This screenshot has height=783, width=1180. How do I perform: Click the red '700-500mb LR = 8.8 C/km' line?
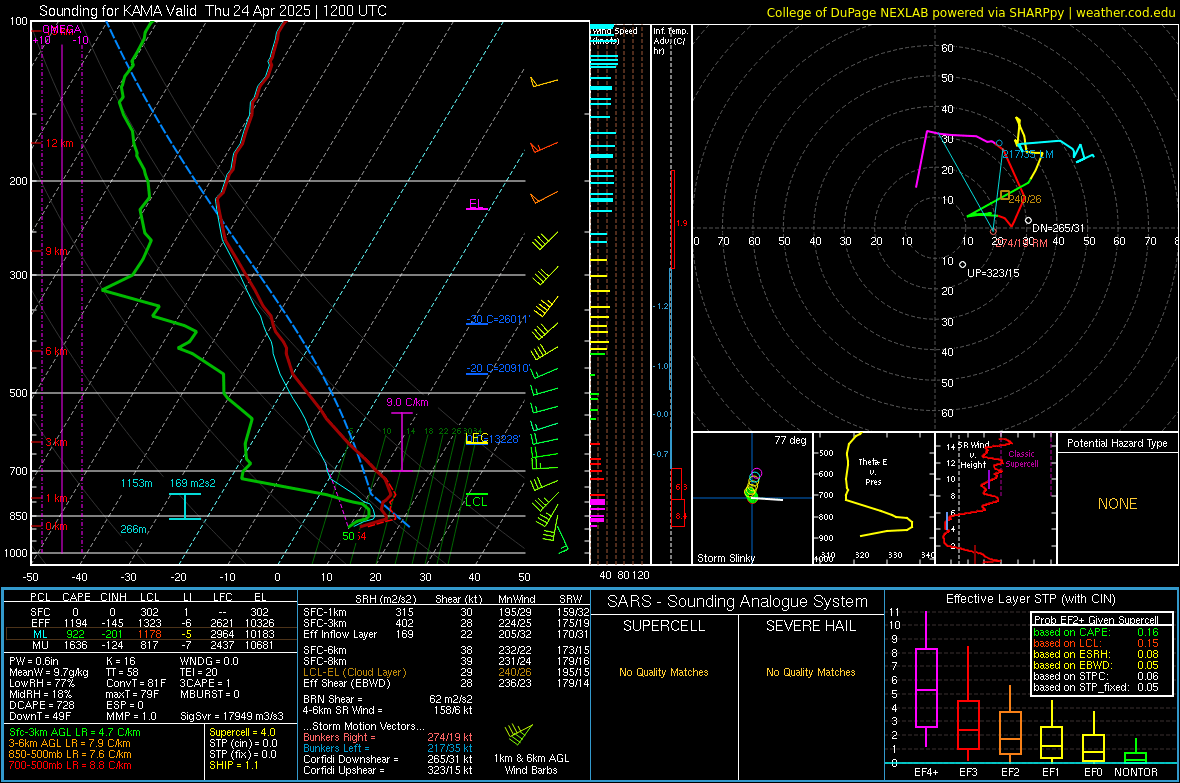[x=70, y=765]
